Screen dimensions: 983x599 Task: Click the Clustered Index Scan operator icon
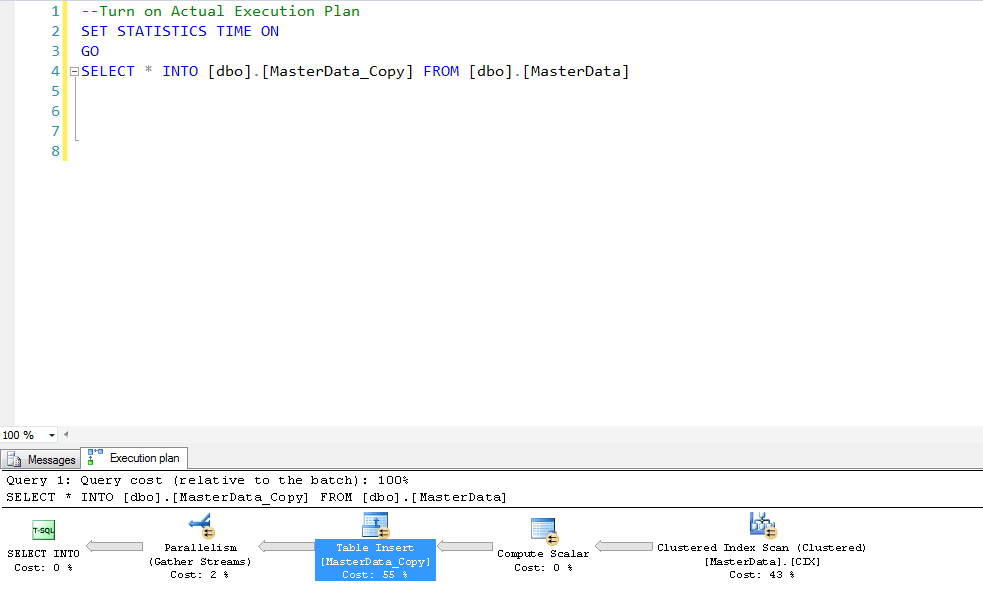coord(762,525)
